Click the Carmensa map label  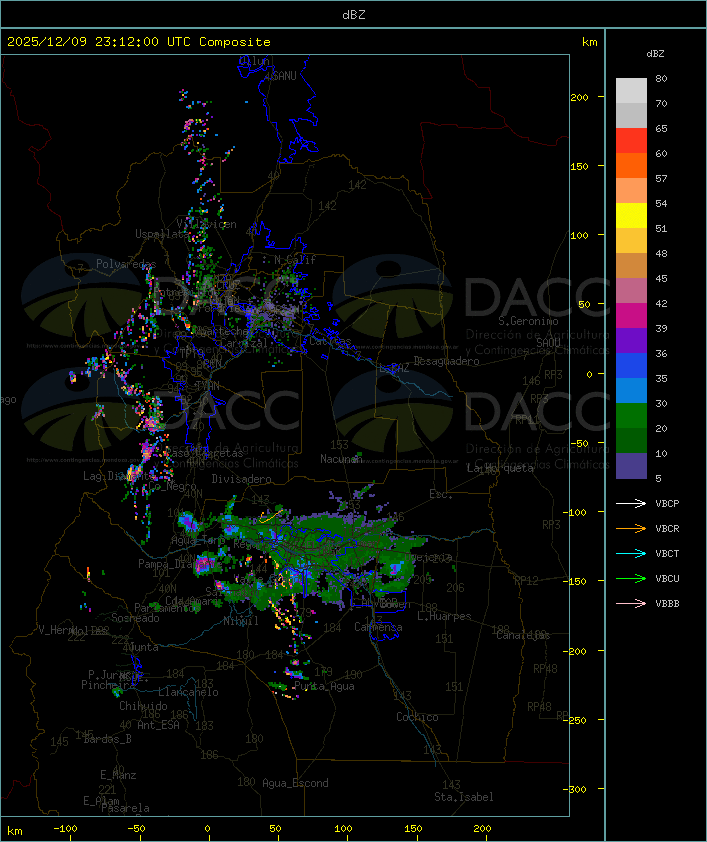click(378, 627)
